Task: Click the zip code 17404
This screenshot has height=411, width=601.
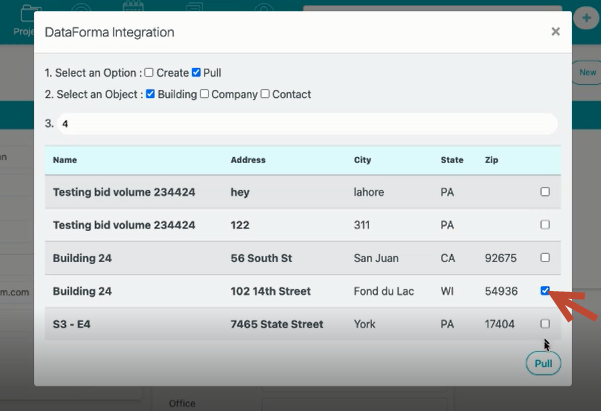Action: click(499, 324)
